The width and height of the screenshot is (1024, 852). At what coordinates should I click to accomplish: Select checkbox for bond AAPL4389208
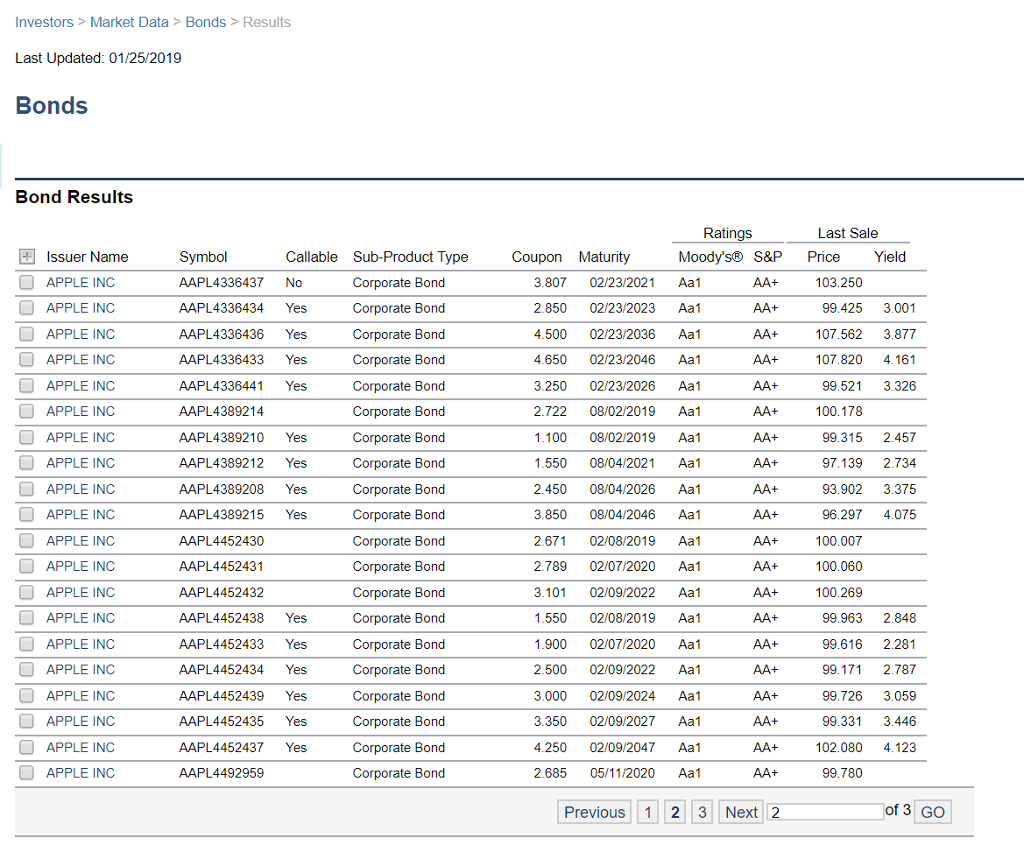click(x=26, y=488)
